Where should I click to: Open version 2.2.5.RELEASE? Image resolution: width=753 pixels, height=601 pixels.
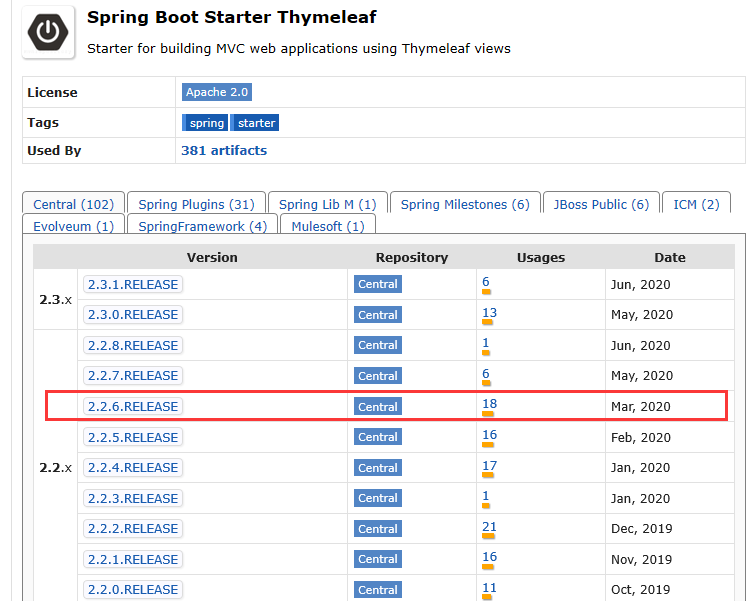133,437
